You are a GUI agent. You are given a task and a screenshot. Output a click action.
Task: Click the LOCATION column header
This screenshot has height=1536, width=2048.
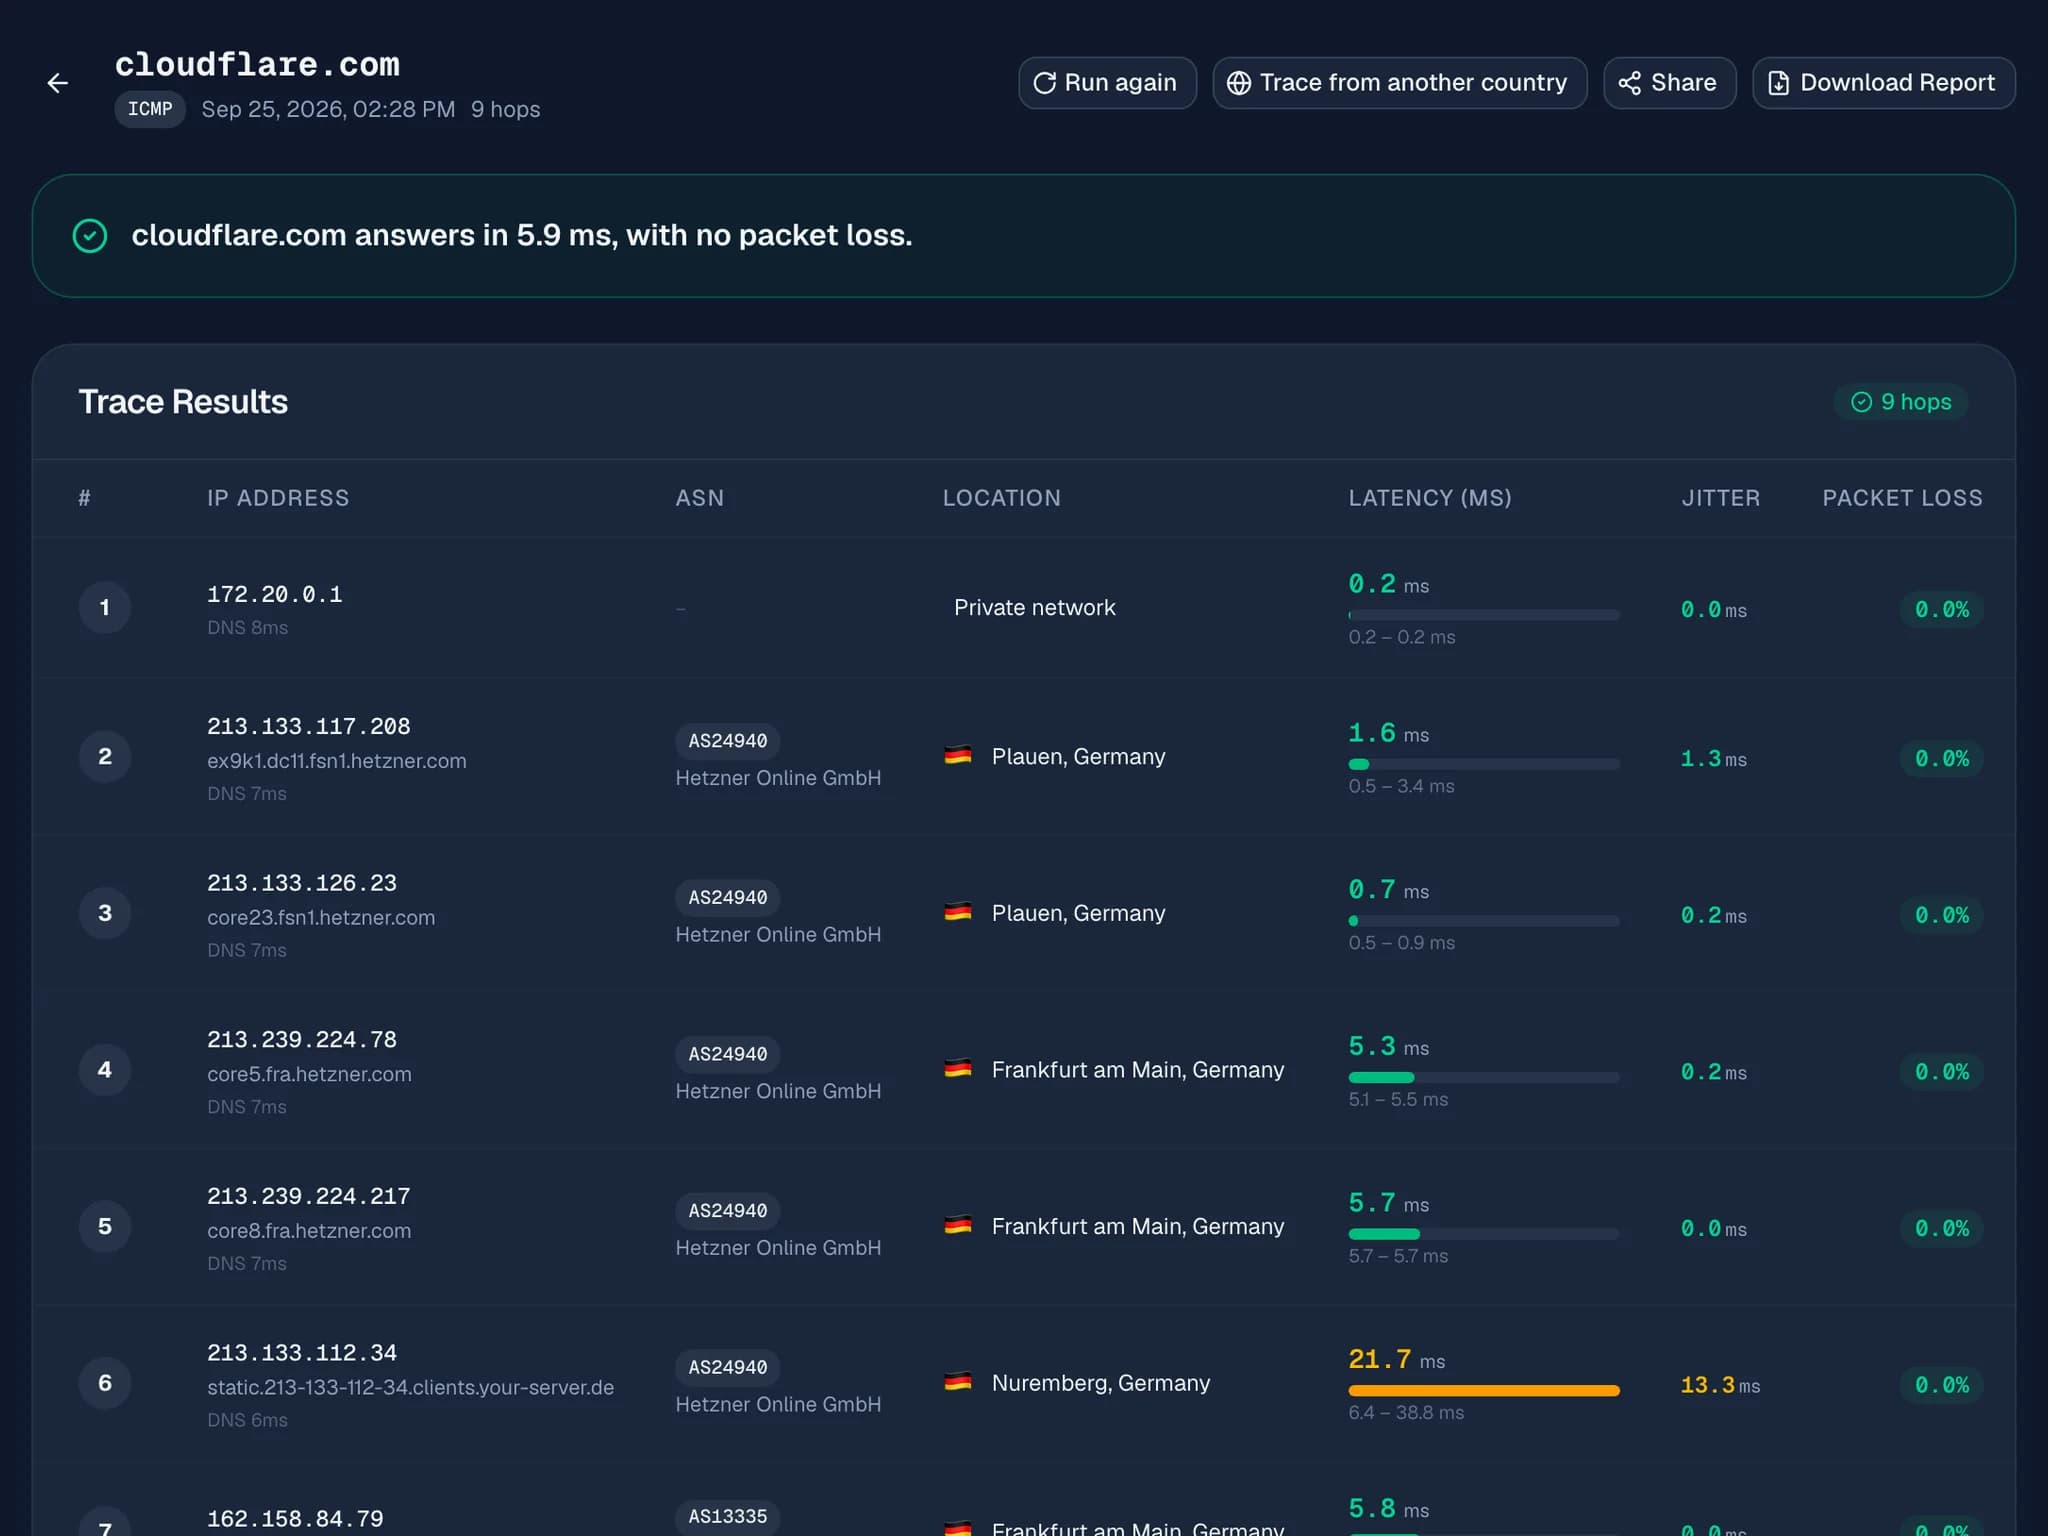click(x=1002, y=498)
